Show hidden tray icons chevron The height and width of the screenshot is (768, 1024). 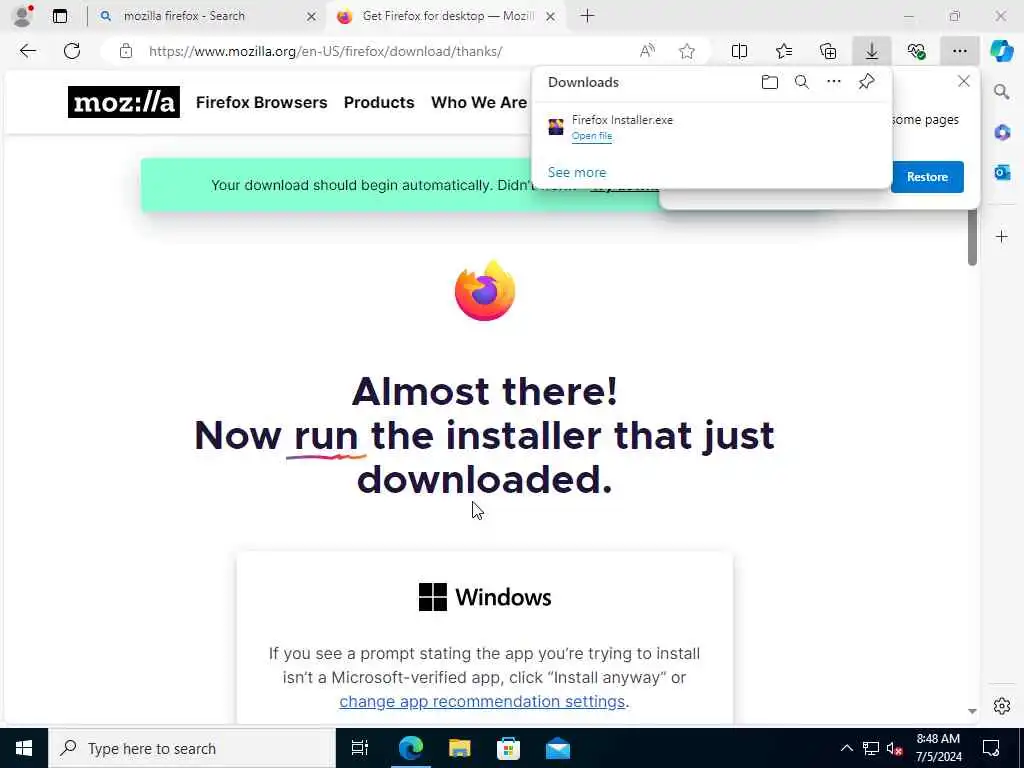coord(846,748)
